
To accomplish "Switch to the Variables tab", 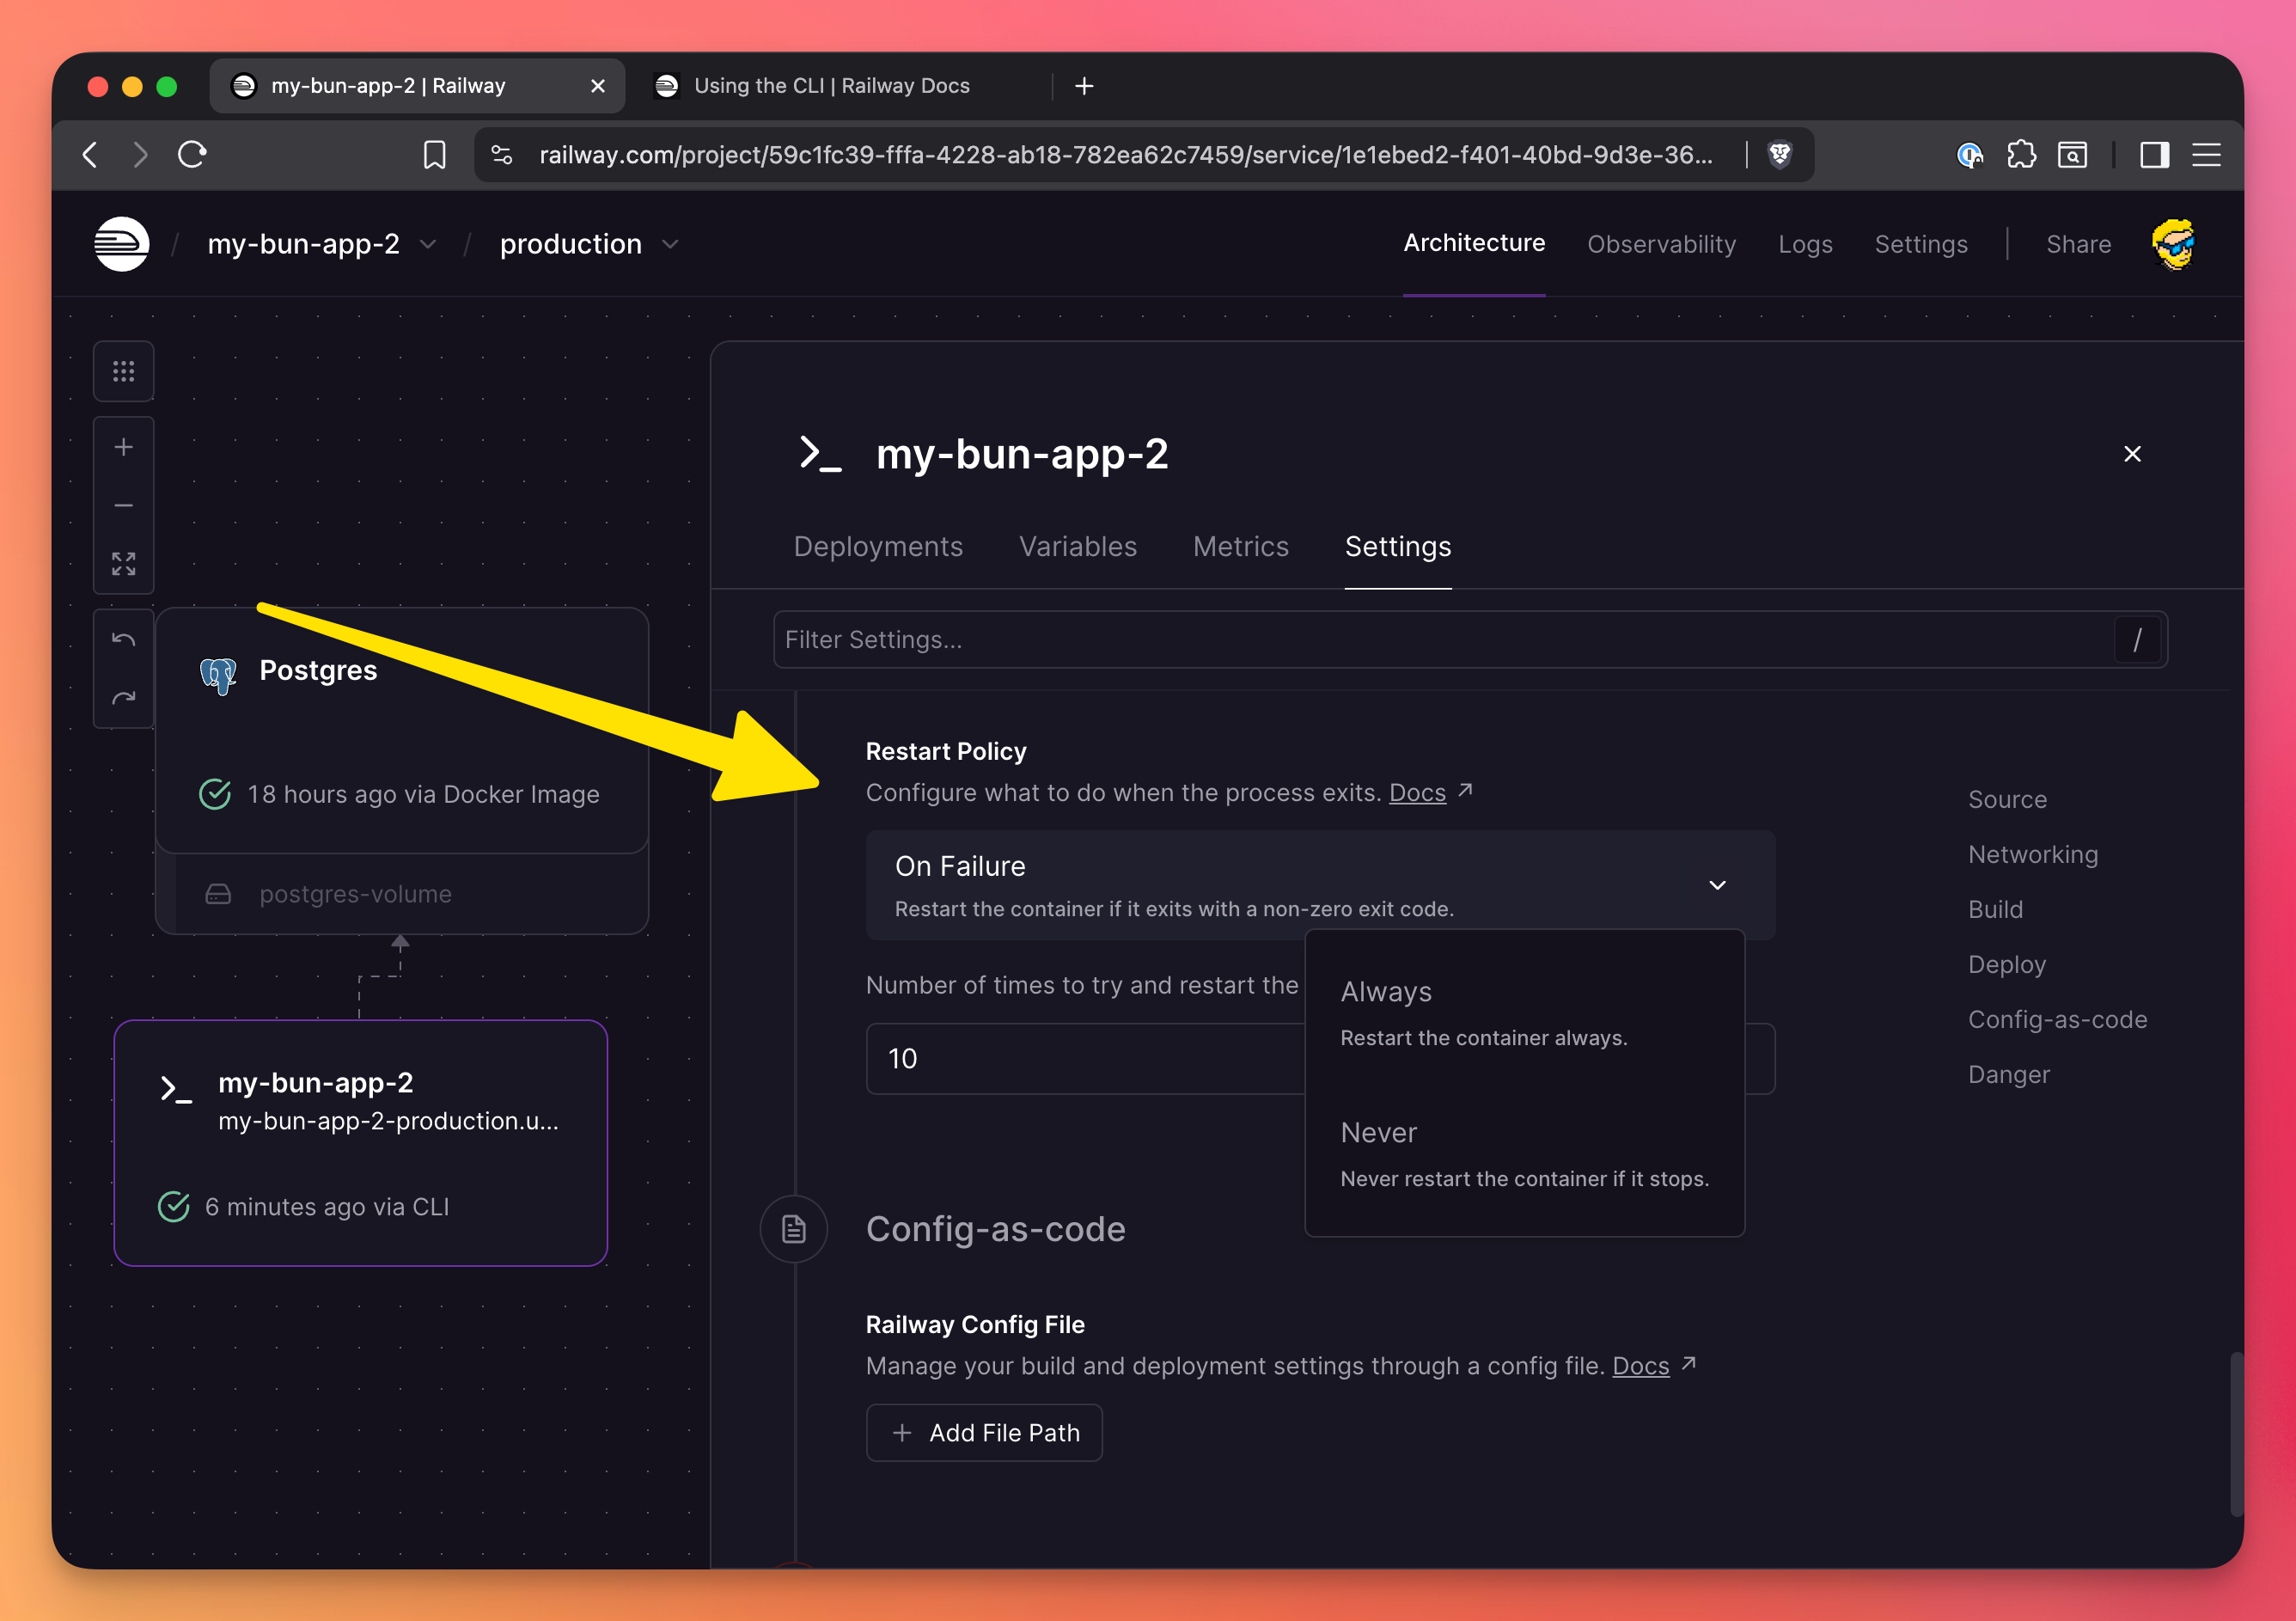I will coord(1077,547).
